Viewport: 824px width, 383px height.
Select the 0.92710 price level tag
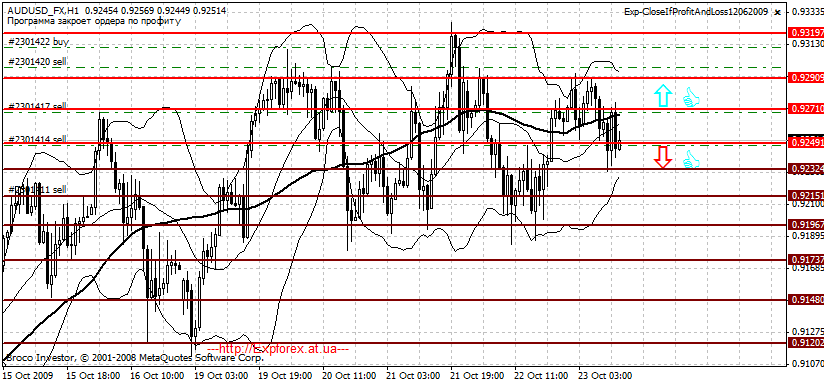(806, 109)
